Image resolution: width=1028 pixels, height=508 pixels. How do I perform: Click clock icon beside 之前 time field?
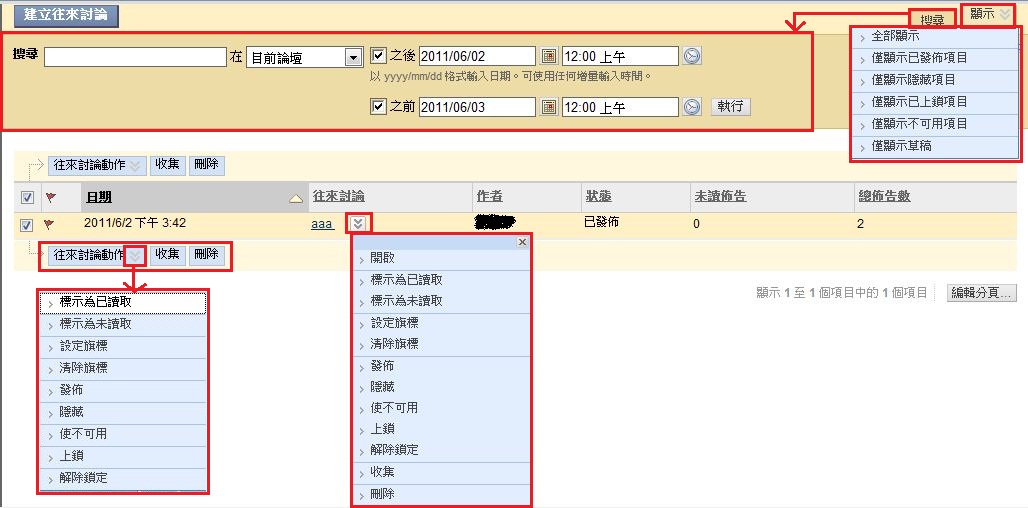click(x=692, y=107)
